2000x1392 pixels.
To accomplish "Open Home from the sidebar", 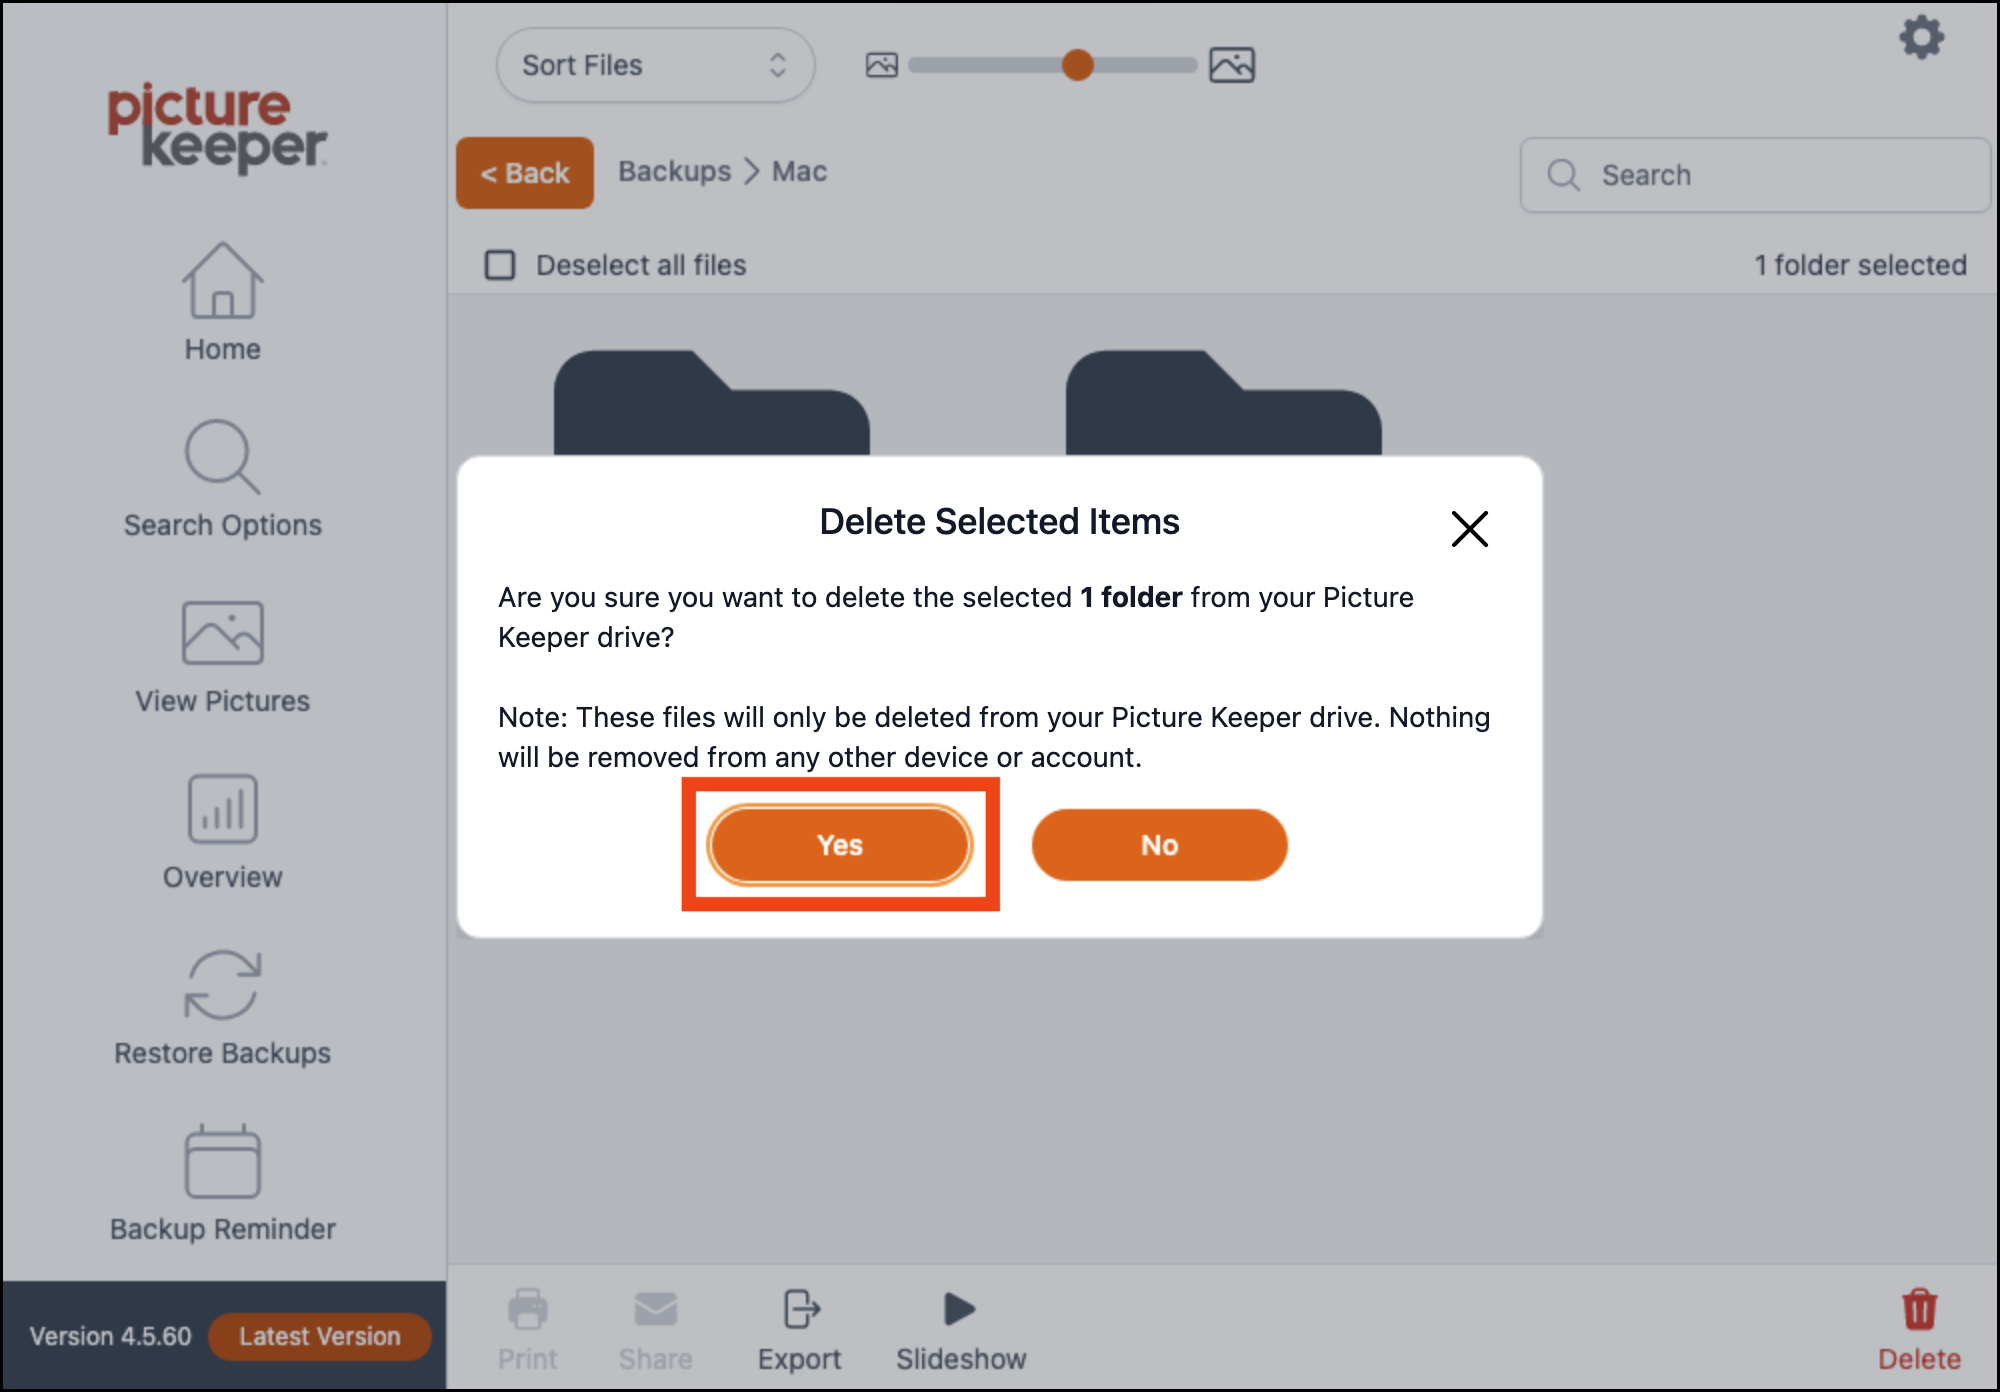I will pos(222,302).
